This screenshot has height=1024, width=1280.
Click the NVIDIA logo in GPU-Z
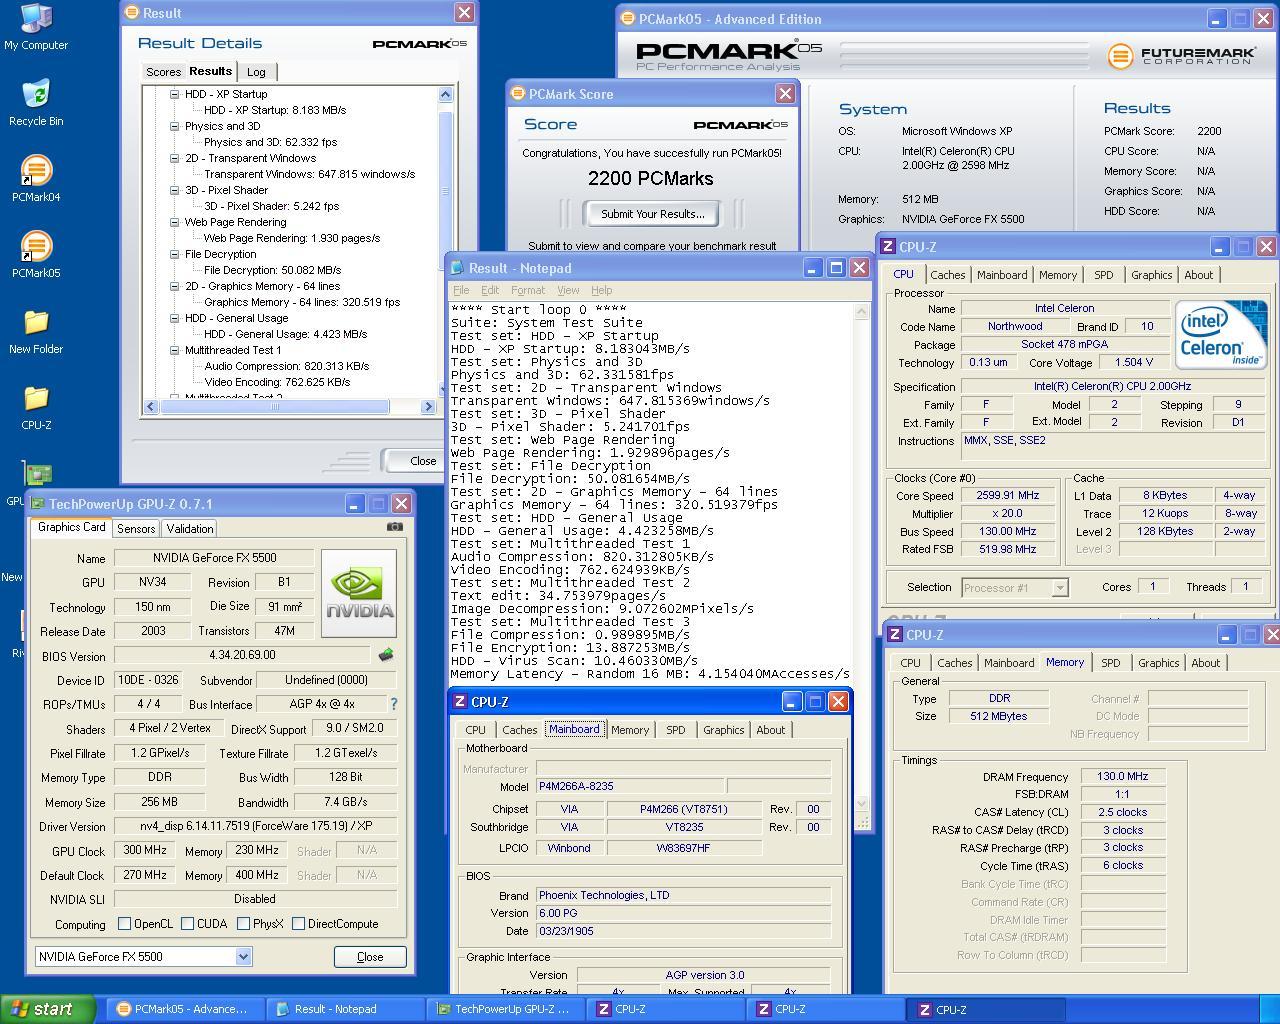[x=359, y=592]
